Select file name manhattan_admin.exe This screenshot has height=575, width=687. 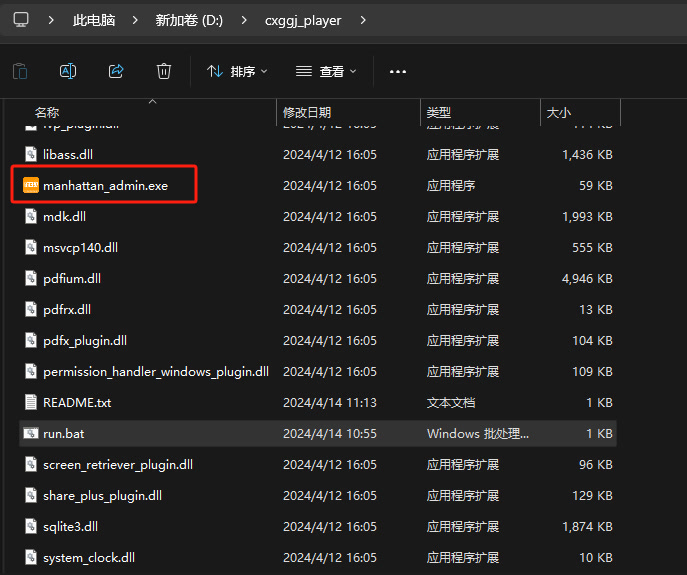click(106, 186)
